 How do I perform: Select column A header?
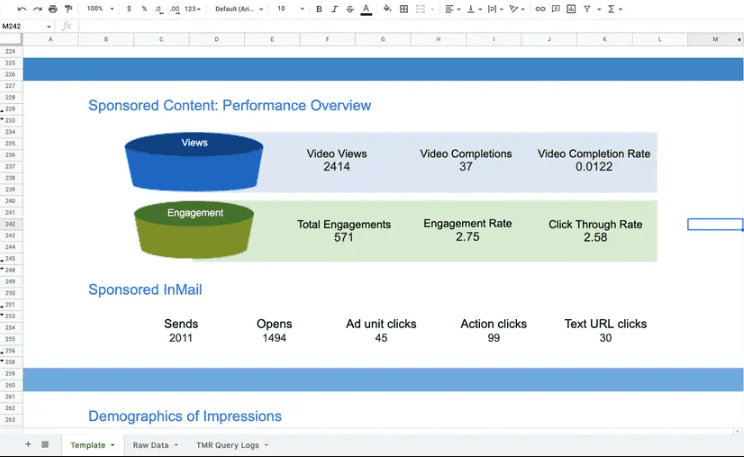(50, 39)
